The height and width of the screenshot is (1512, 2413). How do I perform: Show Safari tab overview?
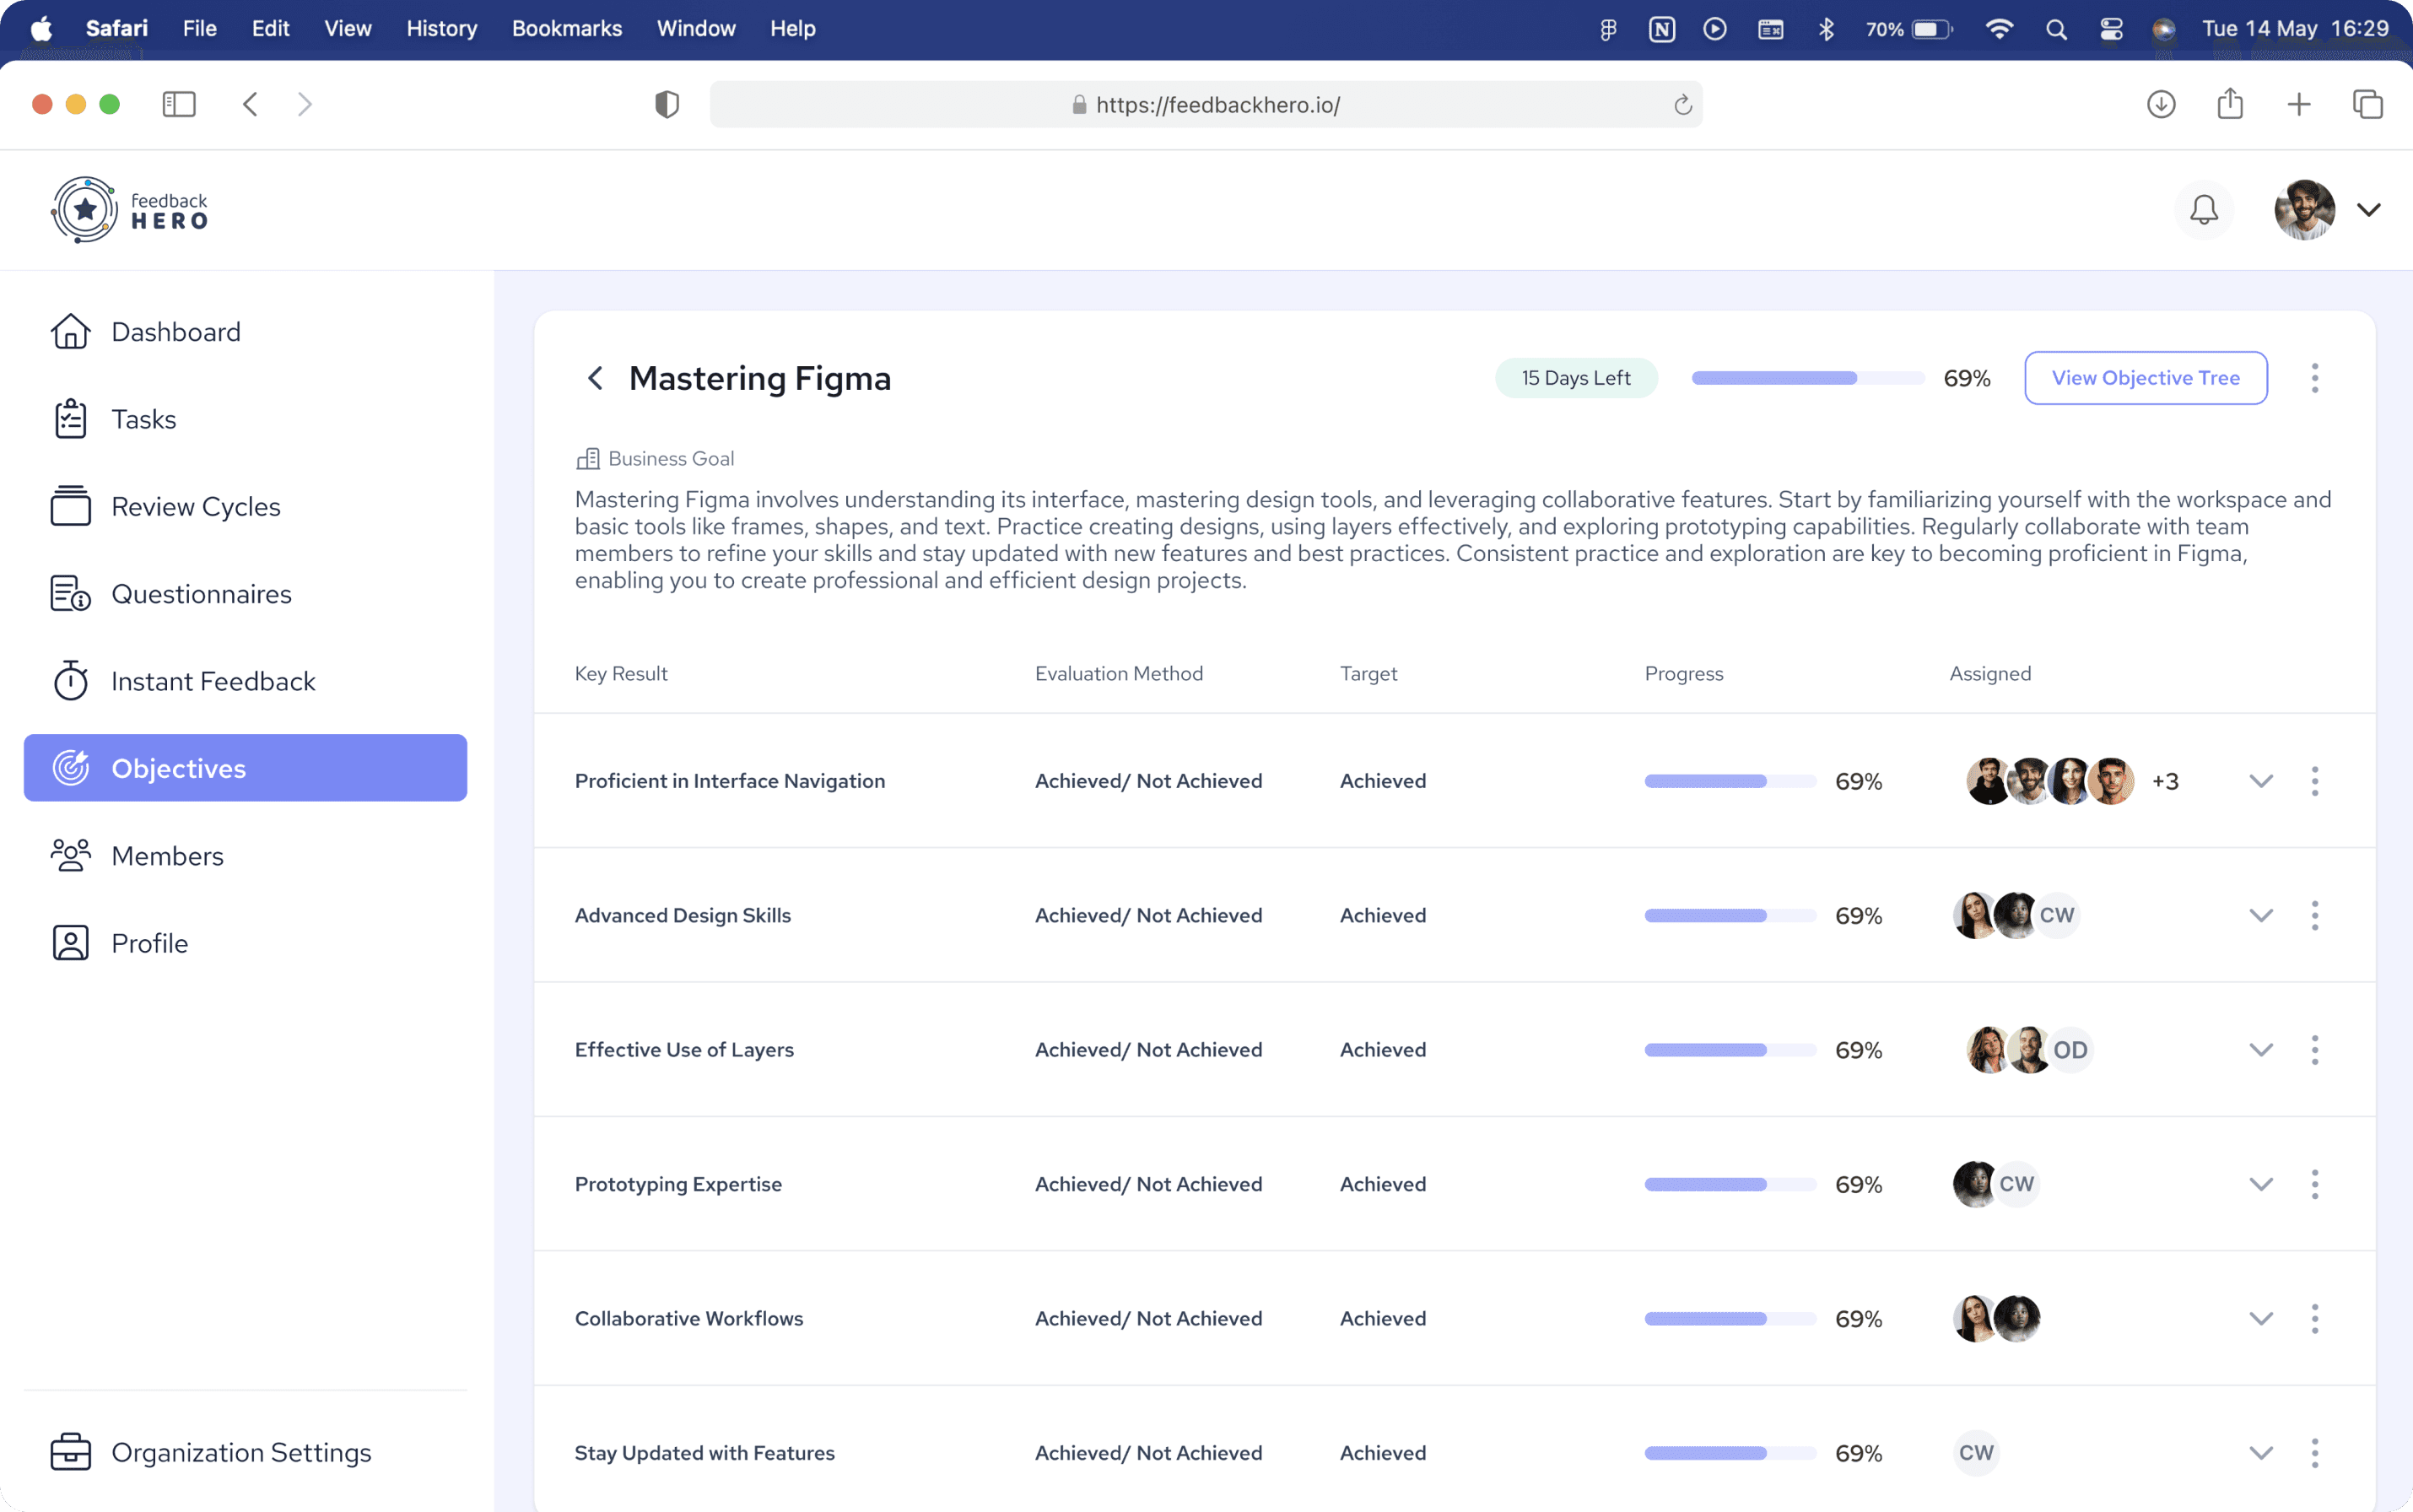(2368, 104)
